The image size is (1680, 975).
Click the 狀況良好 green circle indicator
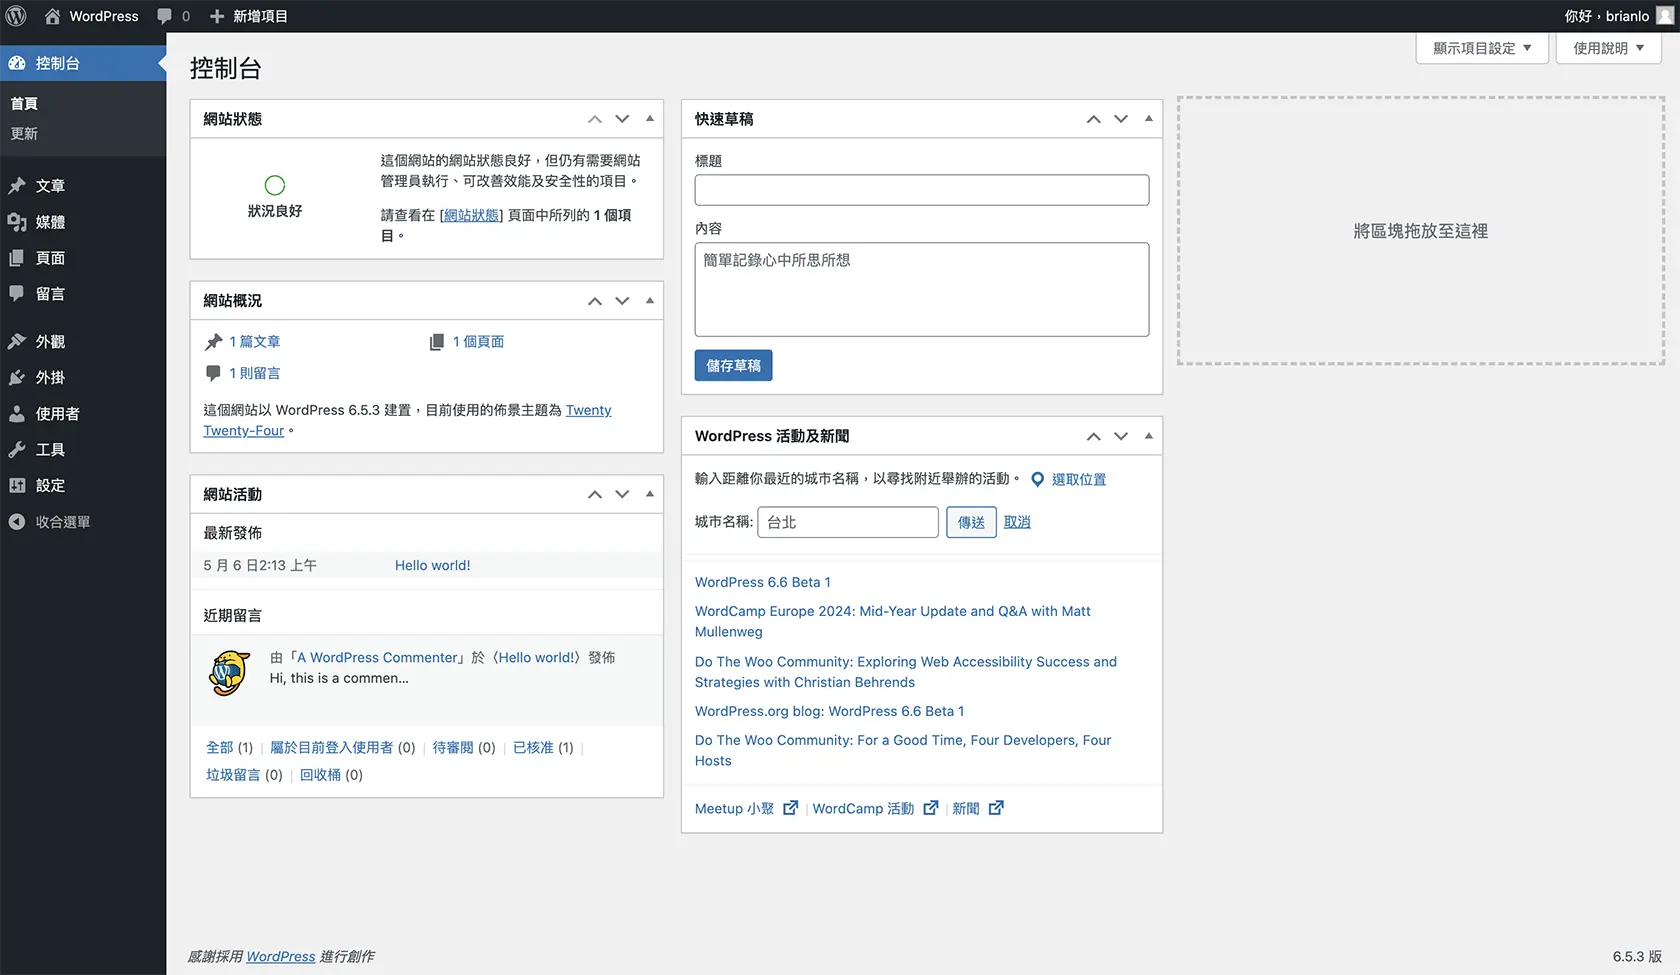coord(275,185)
